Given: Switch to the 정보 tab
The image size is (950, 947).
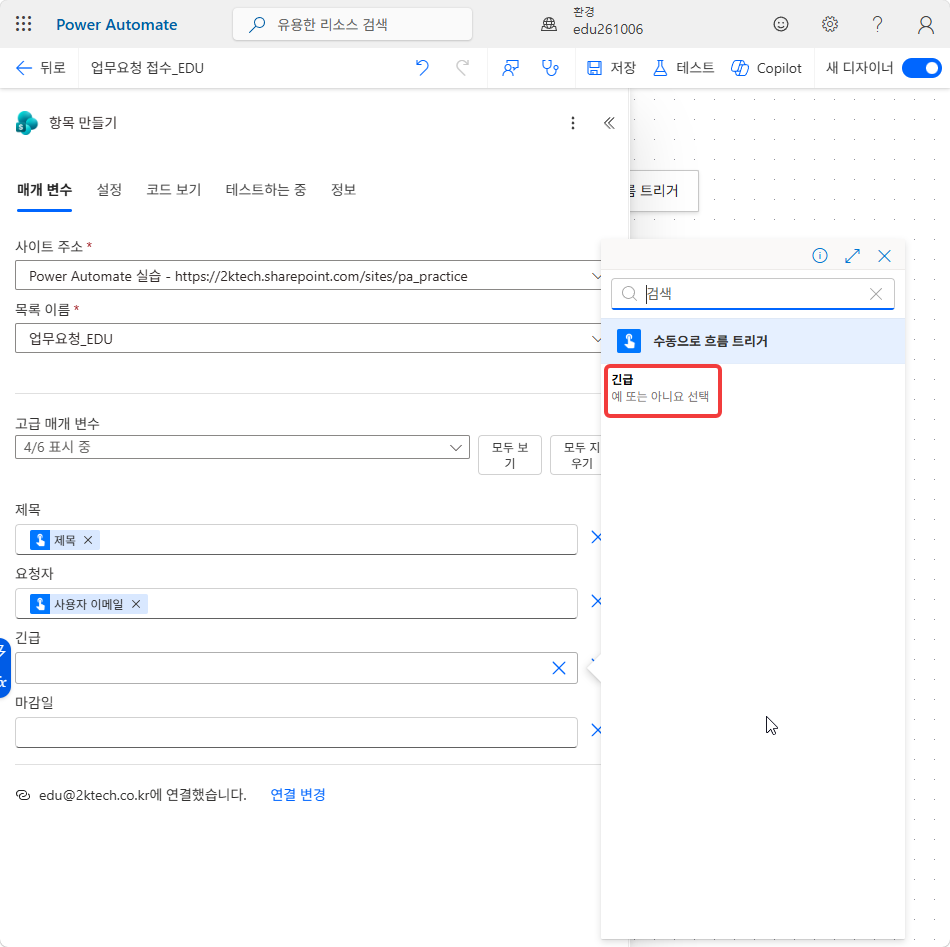Looking at the screenshot, I should point(343,190).
